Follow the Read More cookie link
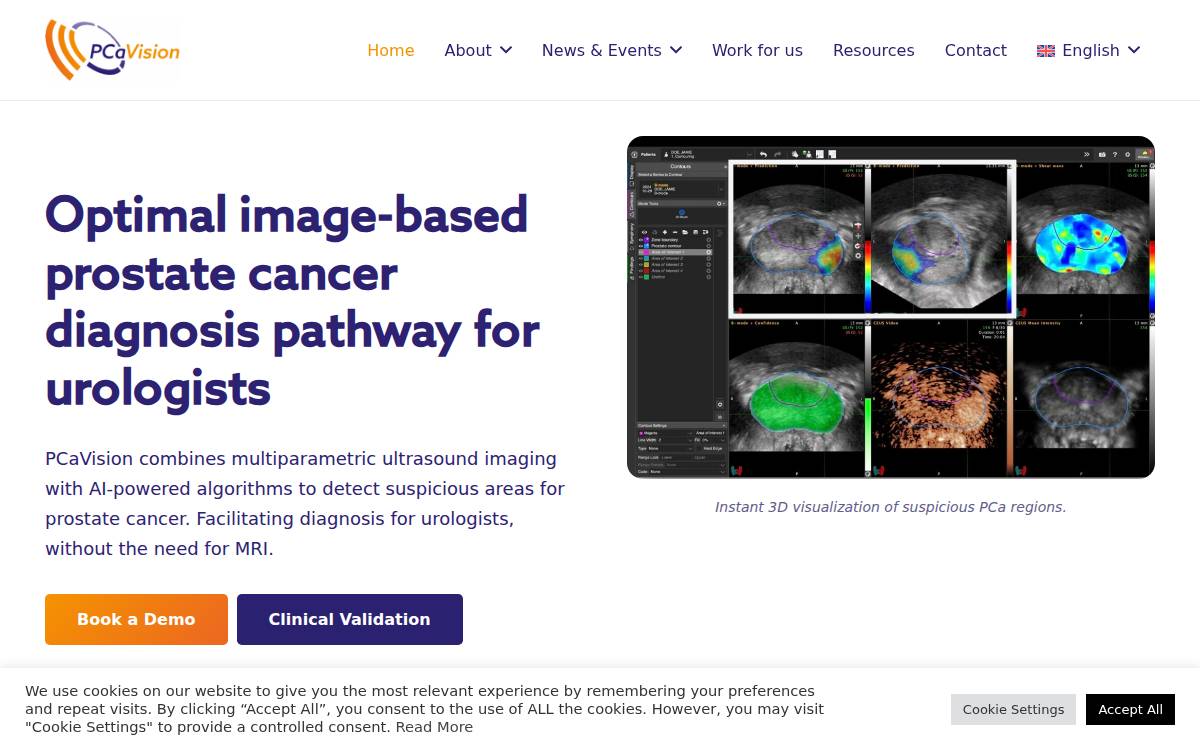Screen dimensions: 1200x750 coord(434,727)
